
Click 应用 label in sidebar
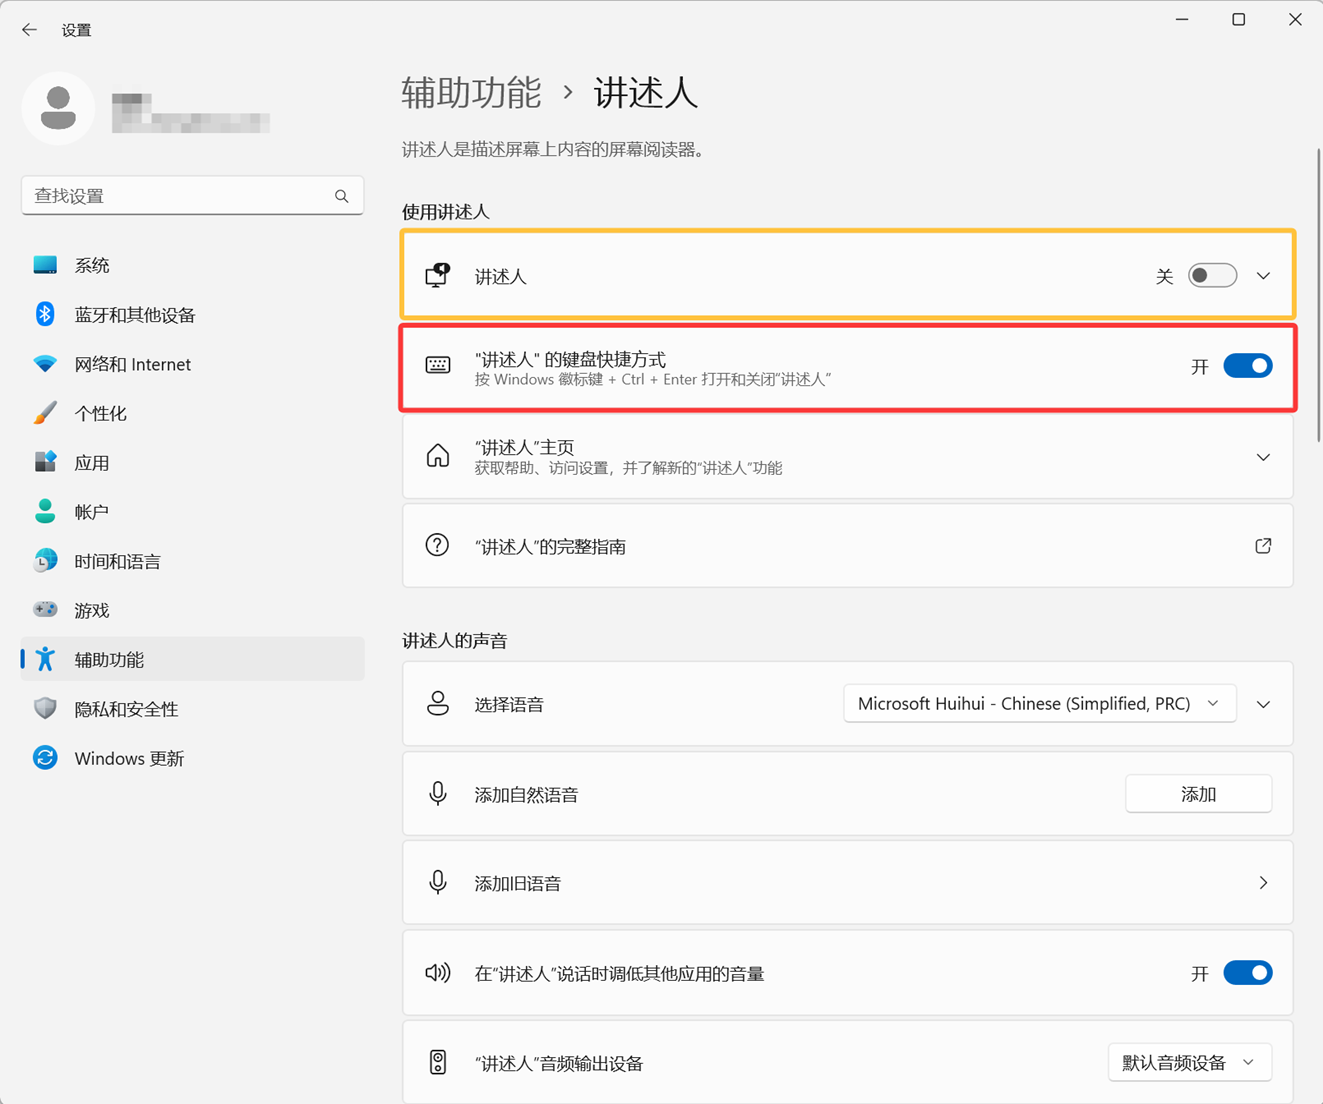click(x=92, y=463)
